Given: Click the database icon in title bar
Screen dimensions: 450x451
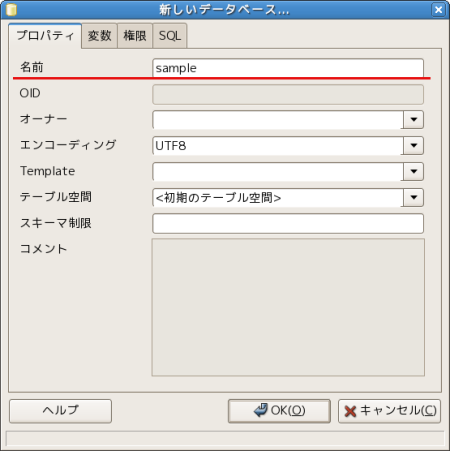Looking at the screenshot, I should (11, 9).
